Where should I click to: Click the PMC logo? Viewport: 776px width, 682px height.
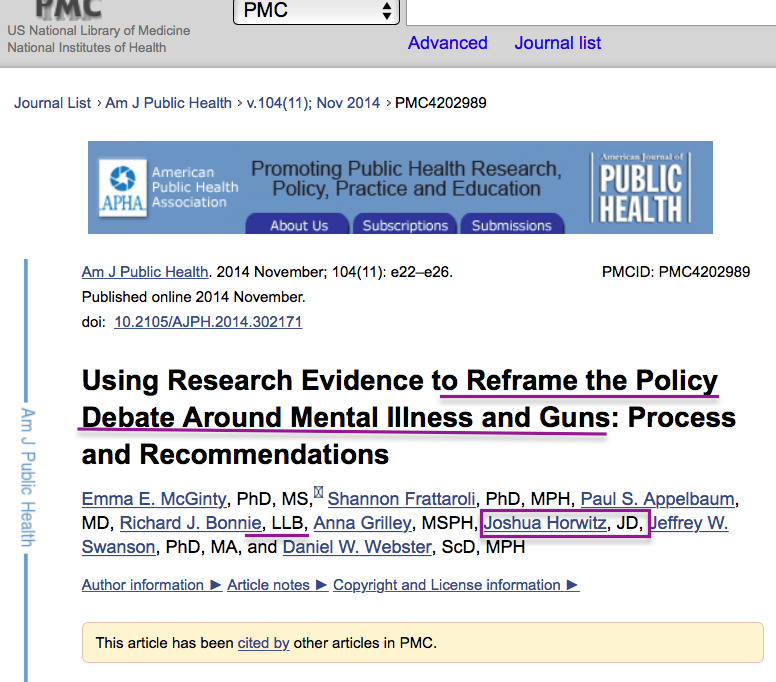click(x=68, y=9)
